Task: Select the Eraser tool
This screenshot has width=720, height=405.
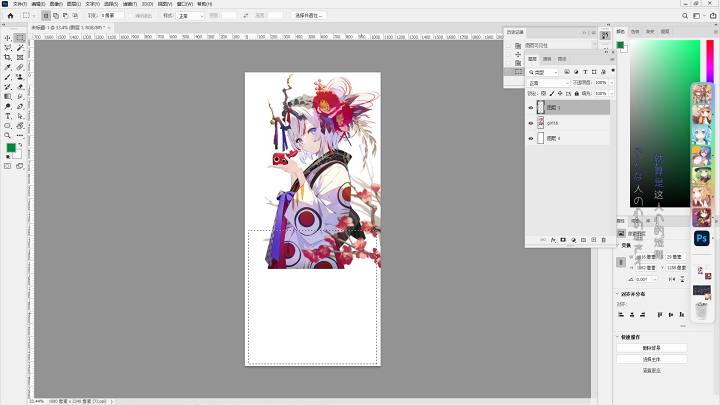Action: [20, 87]
